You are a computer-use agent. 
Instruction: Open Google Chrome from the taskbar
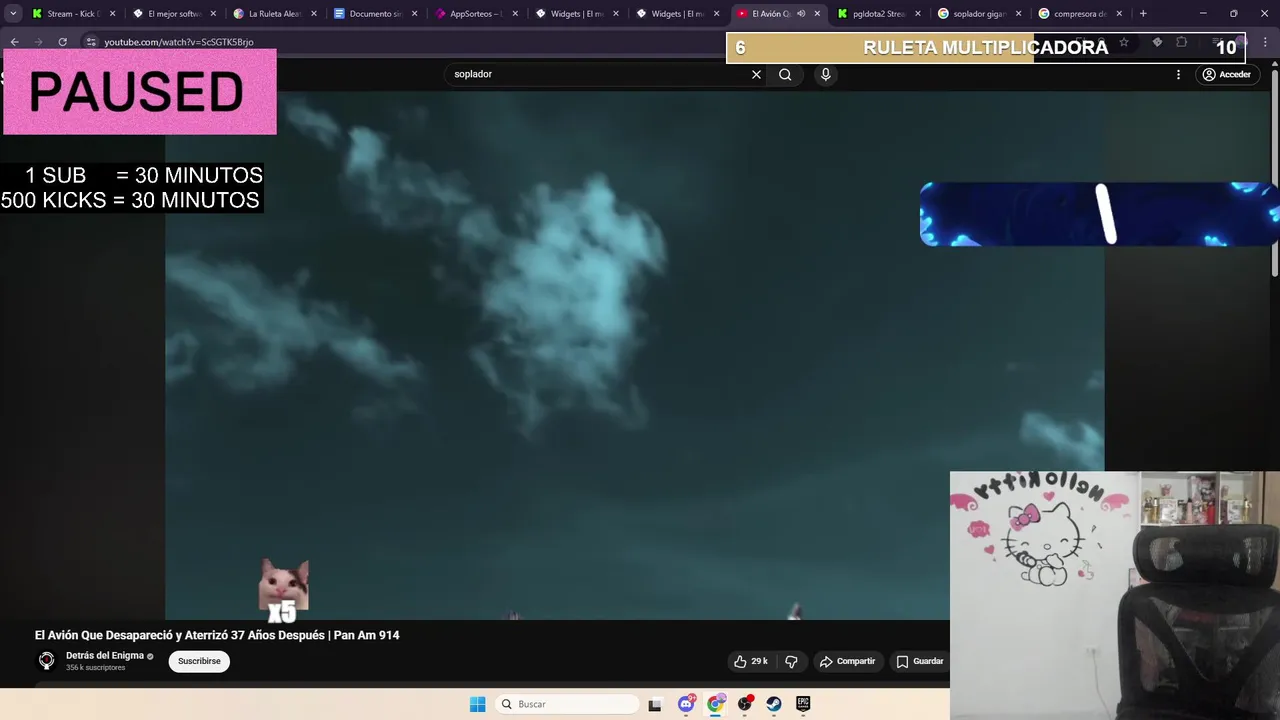coord(715,704)
